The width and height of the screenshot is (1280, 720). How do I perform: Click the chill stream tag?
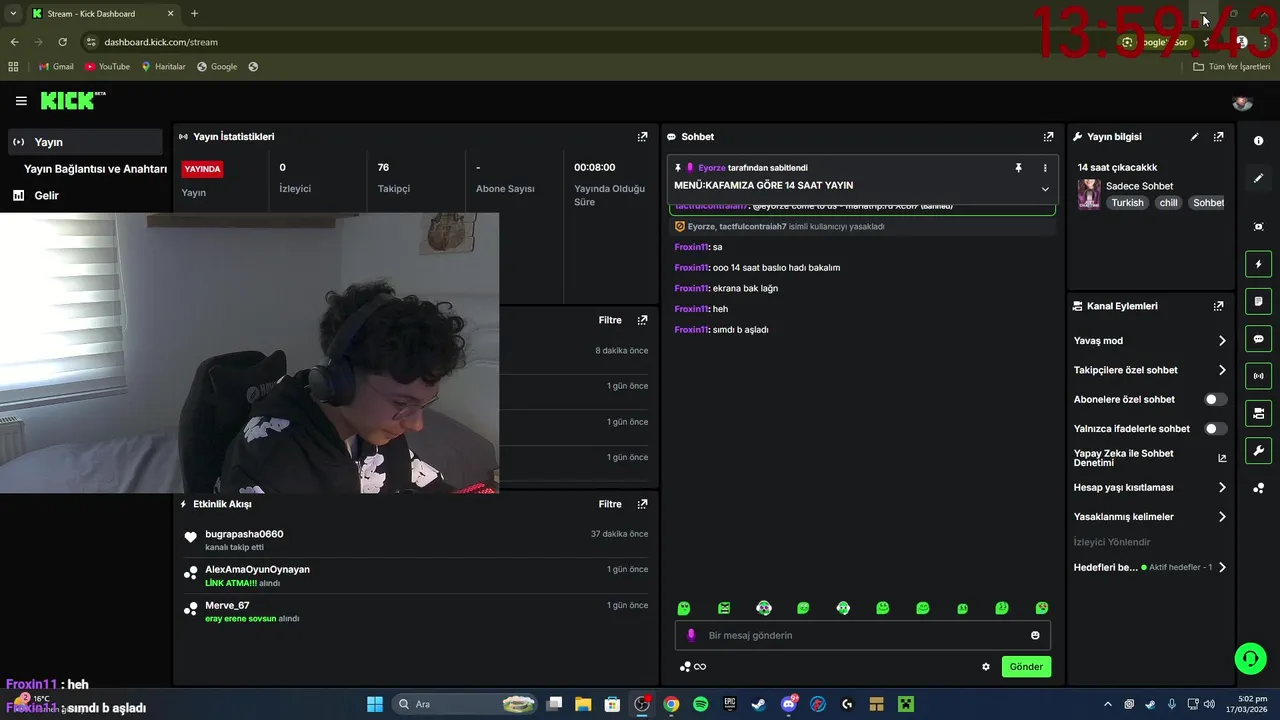click(1168, 203)
